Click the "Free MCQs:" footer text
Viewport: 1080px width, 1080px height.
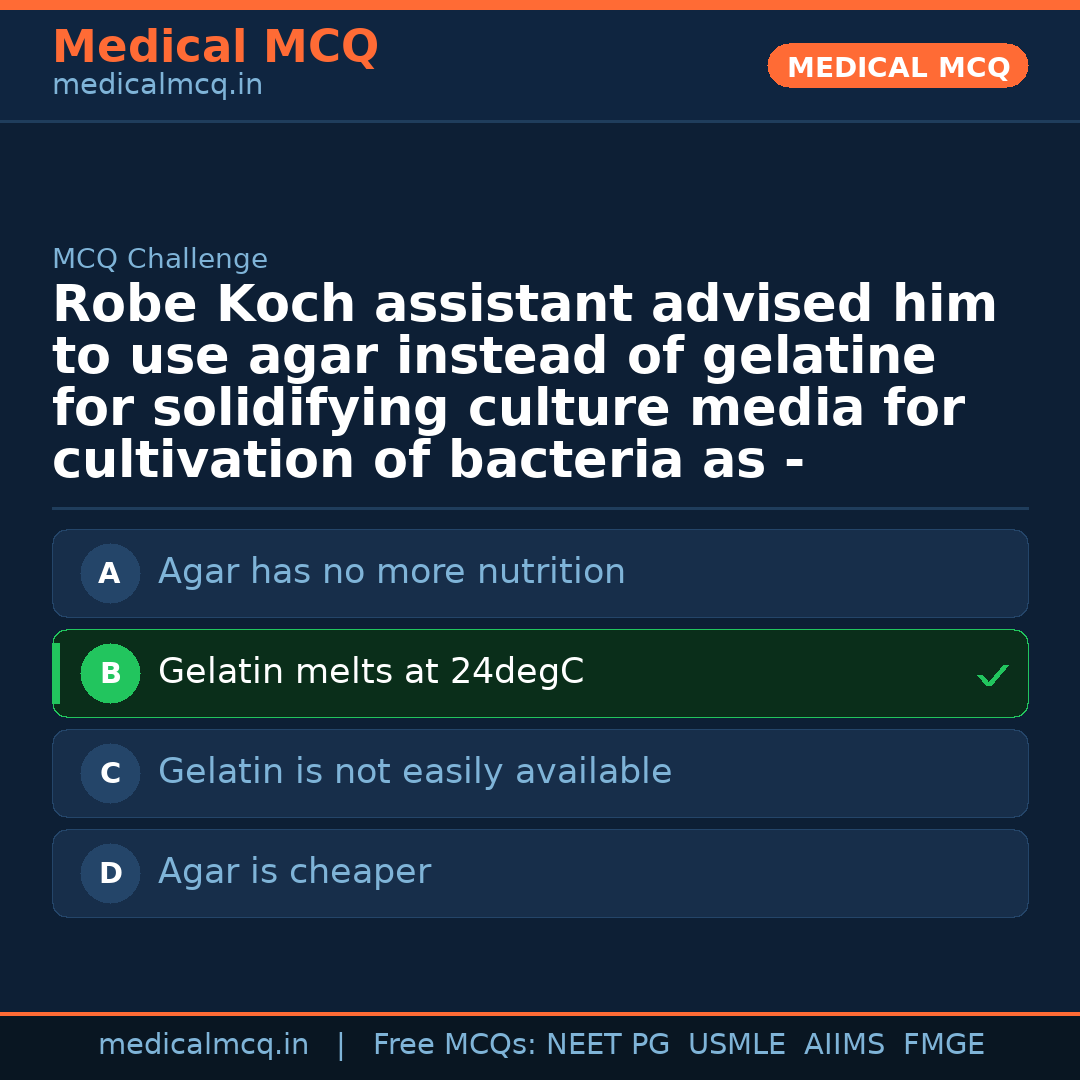(x=455, y=1045)
